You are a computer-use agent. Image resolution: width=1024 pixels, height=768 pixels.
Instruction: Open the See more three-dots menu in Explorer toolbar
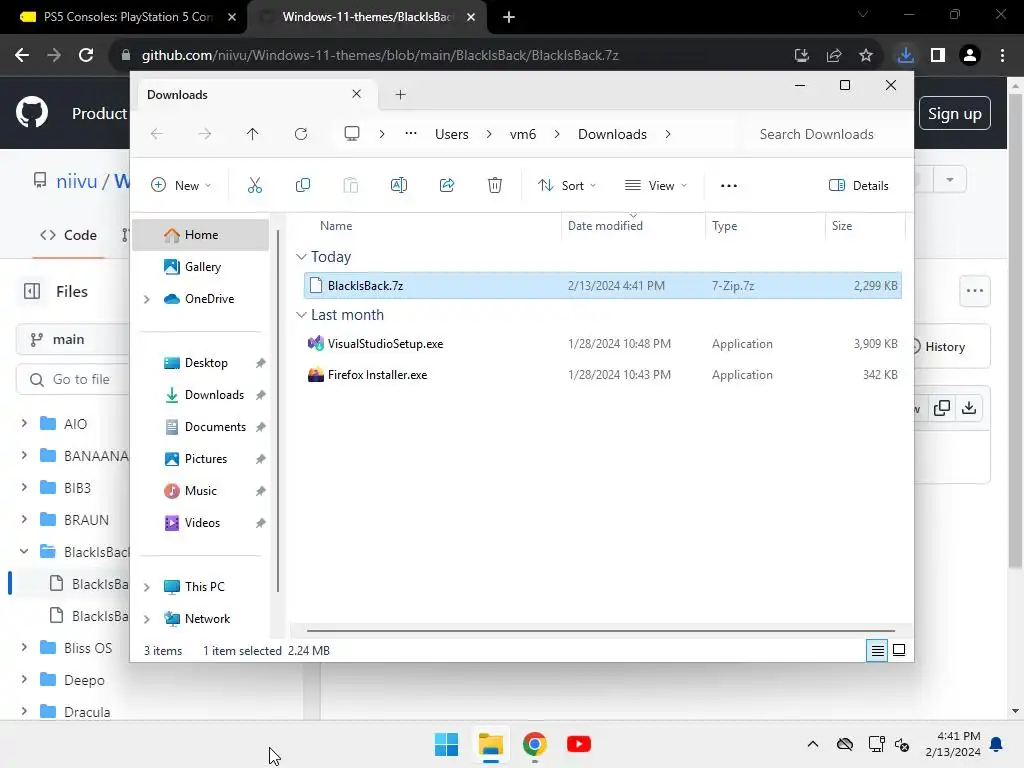click(x=729, y=185)
